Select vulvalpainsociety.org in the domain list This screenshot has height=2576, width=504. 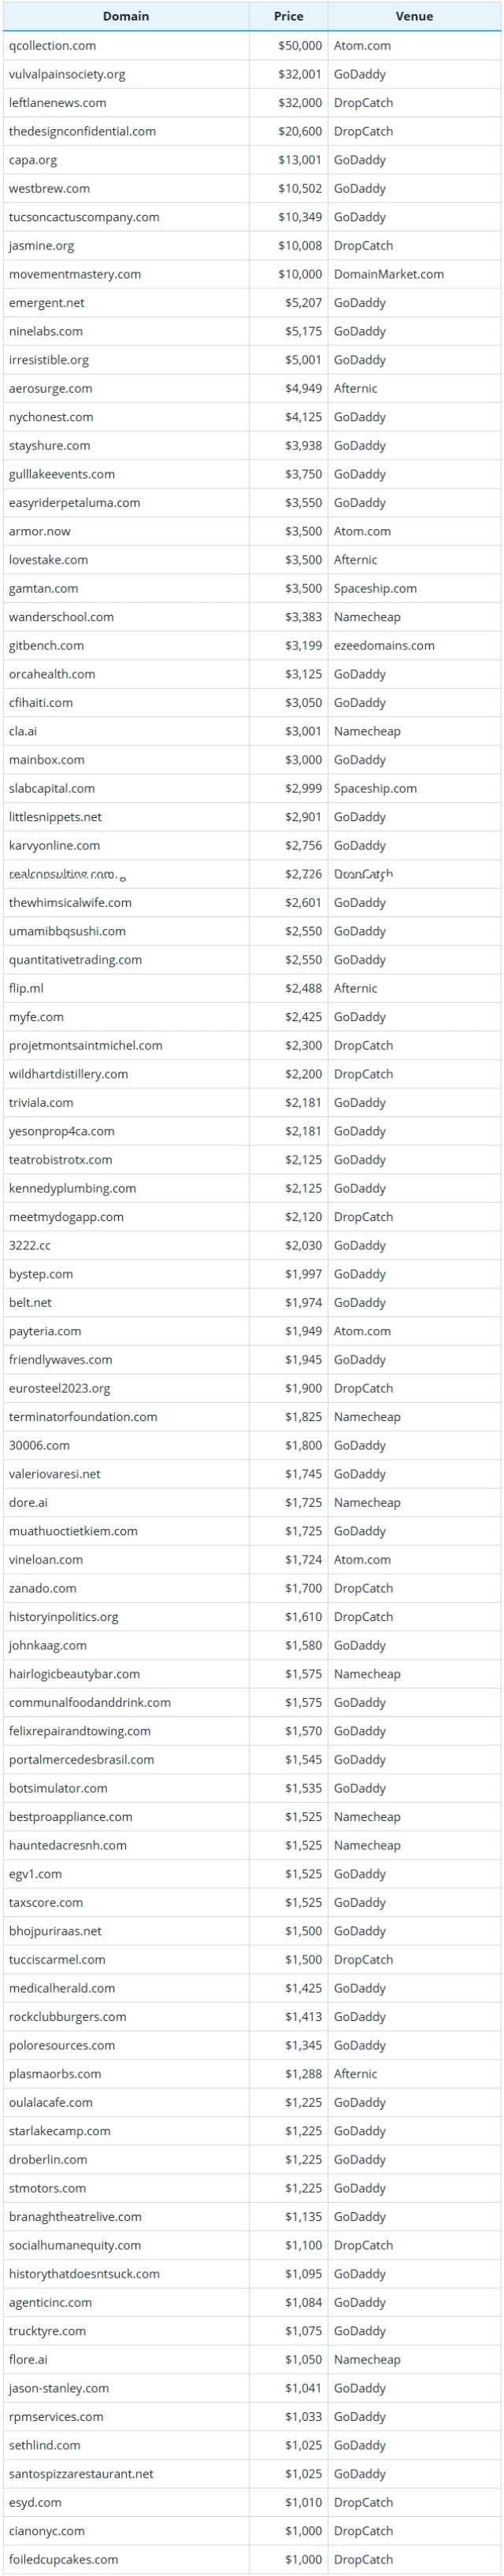pos(67,74)
